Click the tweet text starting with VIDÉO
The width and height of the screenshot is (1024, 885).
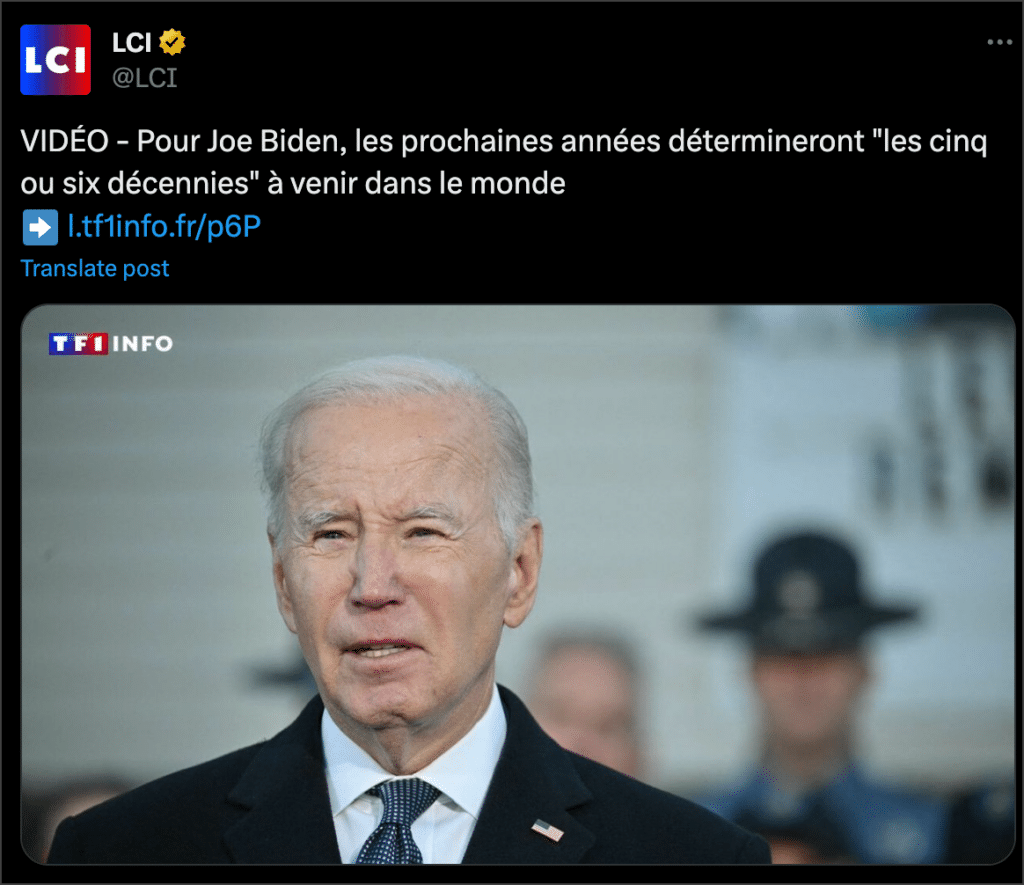[504, 162]
